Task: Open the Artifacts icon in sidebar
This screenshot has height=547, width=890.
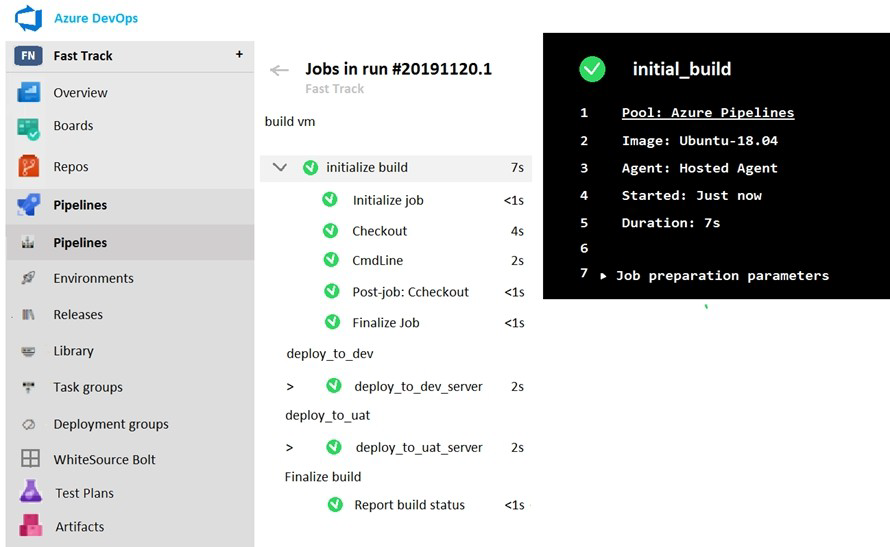Action: pos(30,526)
